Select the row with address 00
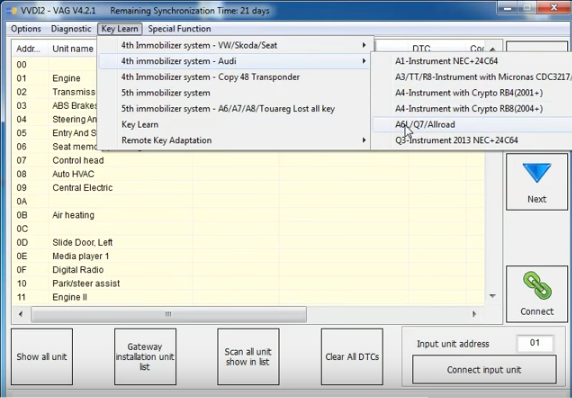The height and width of the screenshot is (398, 572). tap(55, 65)
